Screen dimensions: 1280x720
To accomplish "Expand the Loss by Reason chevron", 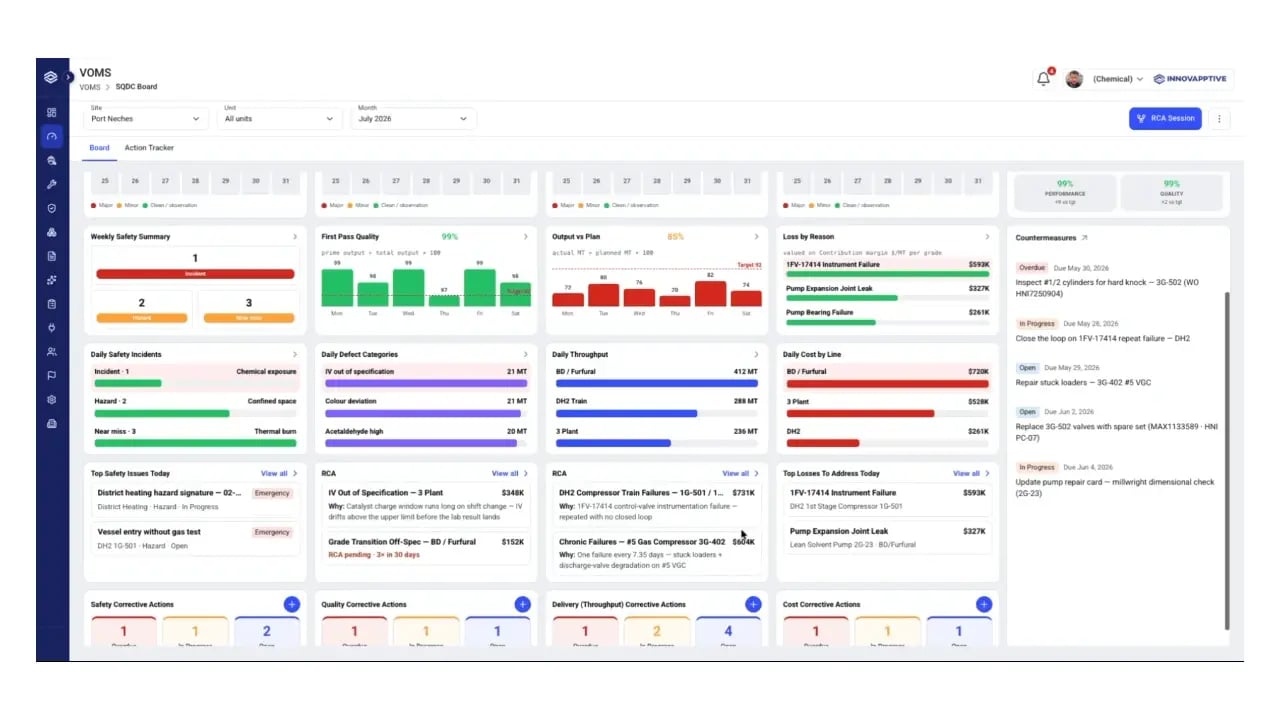I will click(x=988, y=237).
